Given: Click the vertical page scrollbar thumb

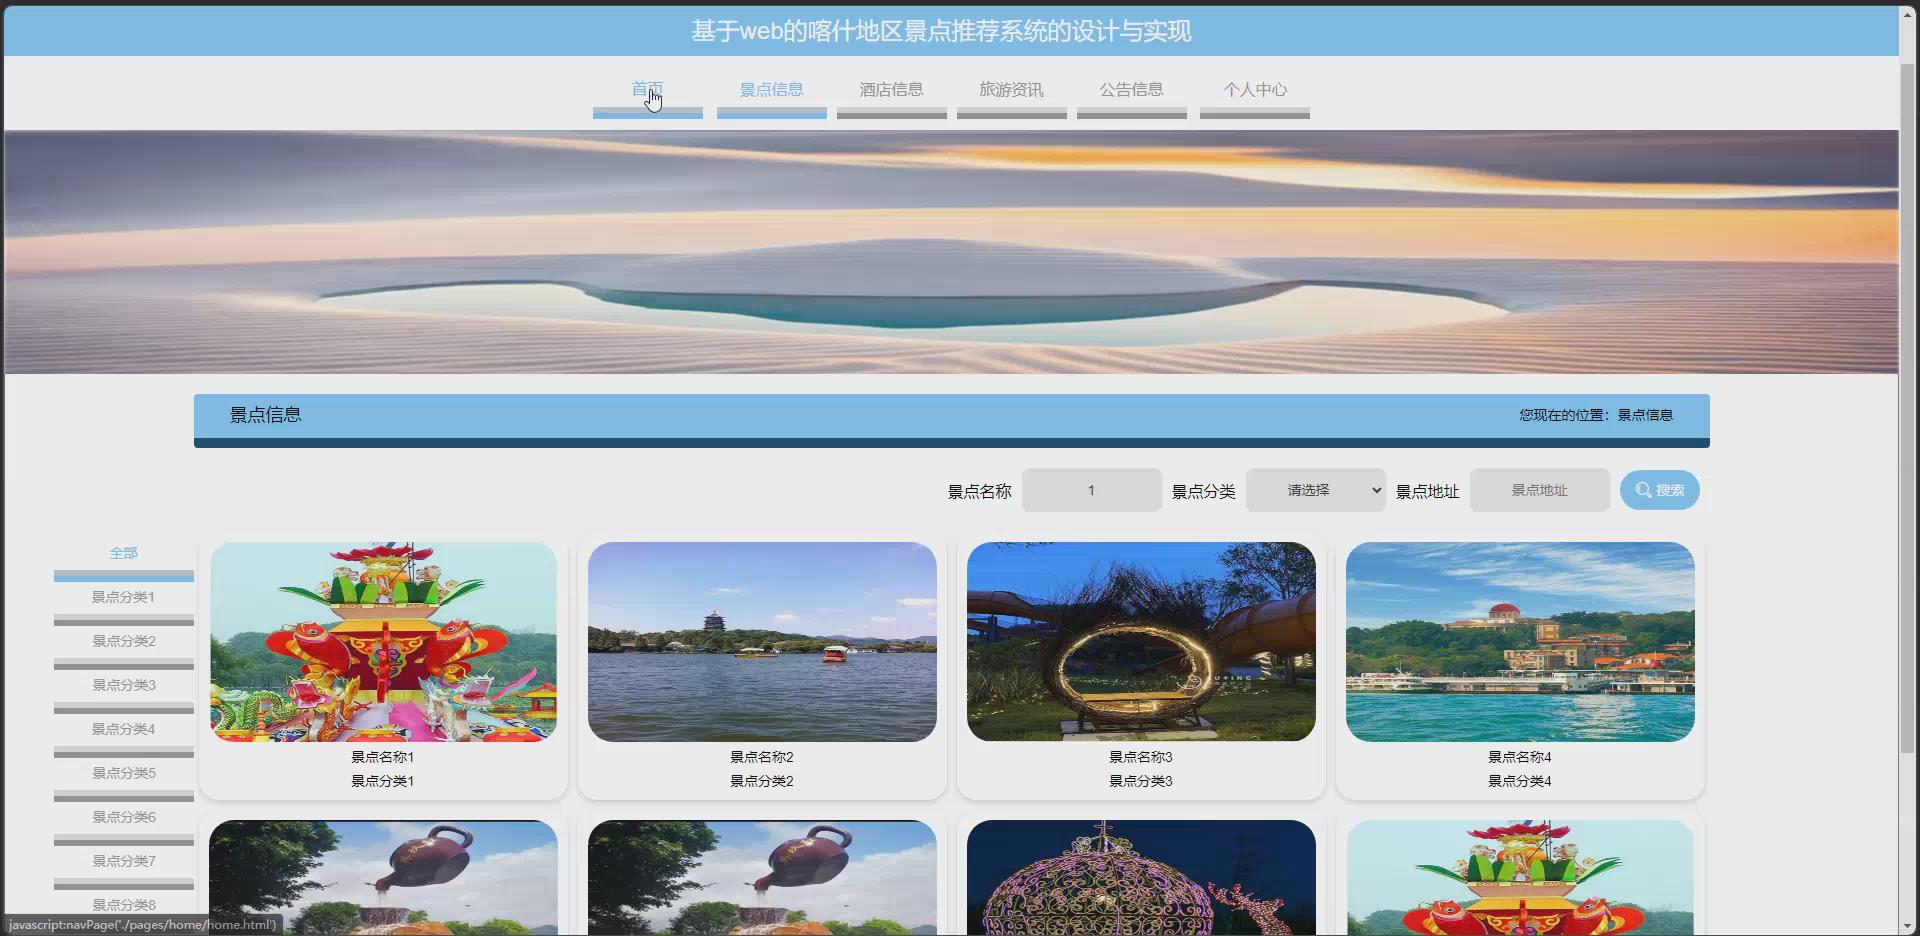Looking at the screenshot, I should [1908, 407].
